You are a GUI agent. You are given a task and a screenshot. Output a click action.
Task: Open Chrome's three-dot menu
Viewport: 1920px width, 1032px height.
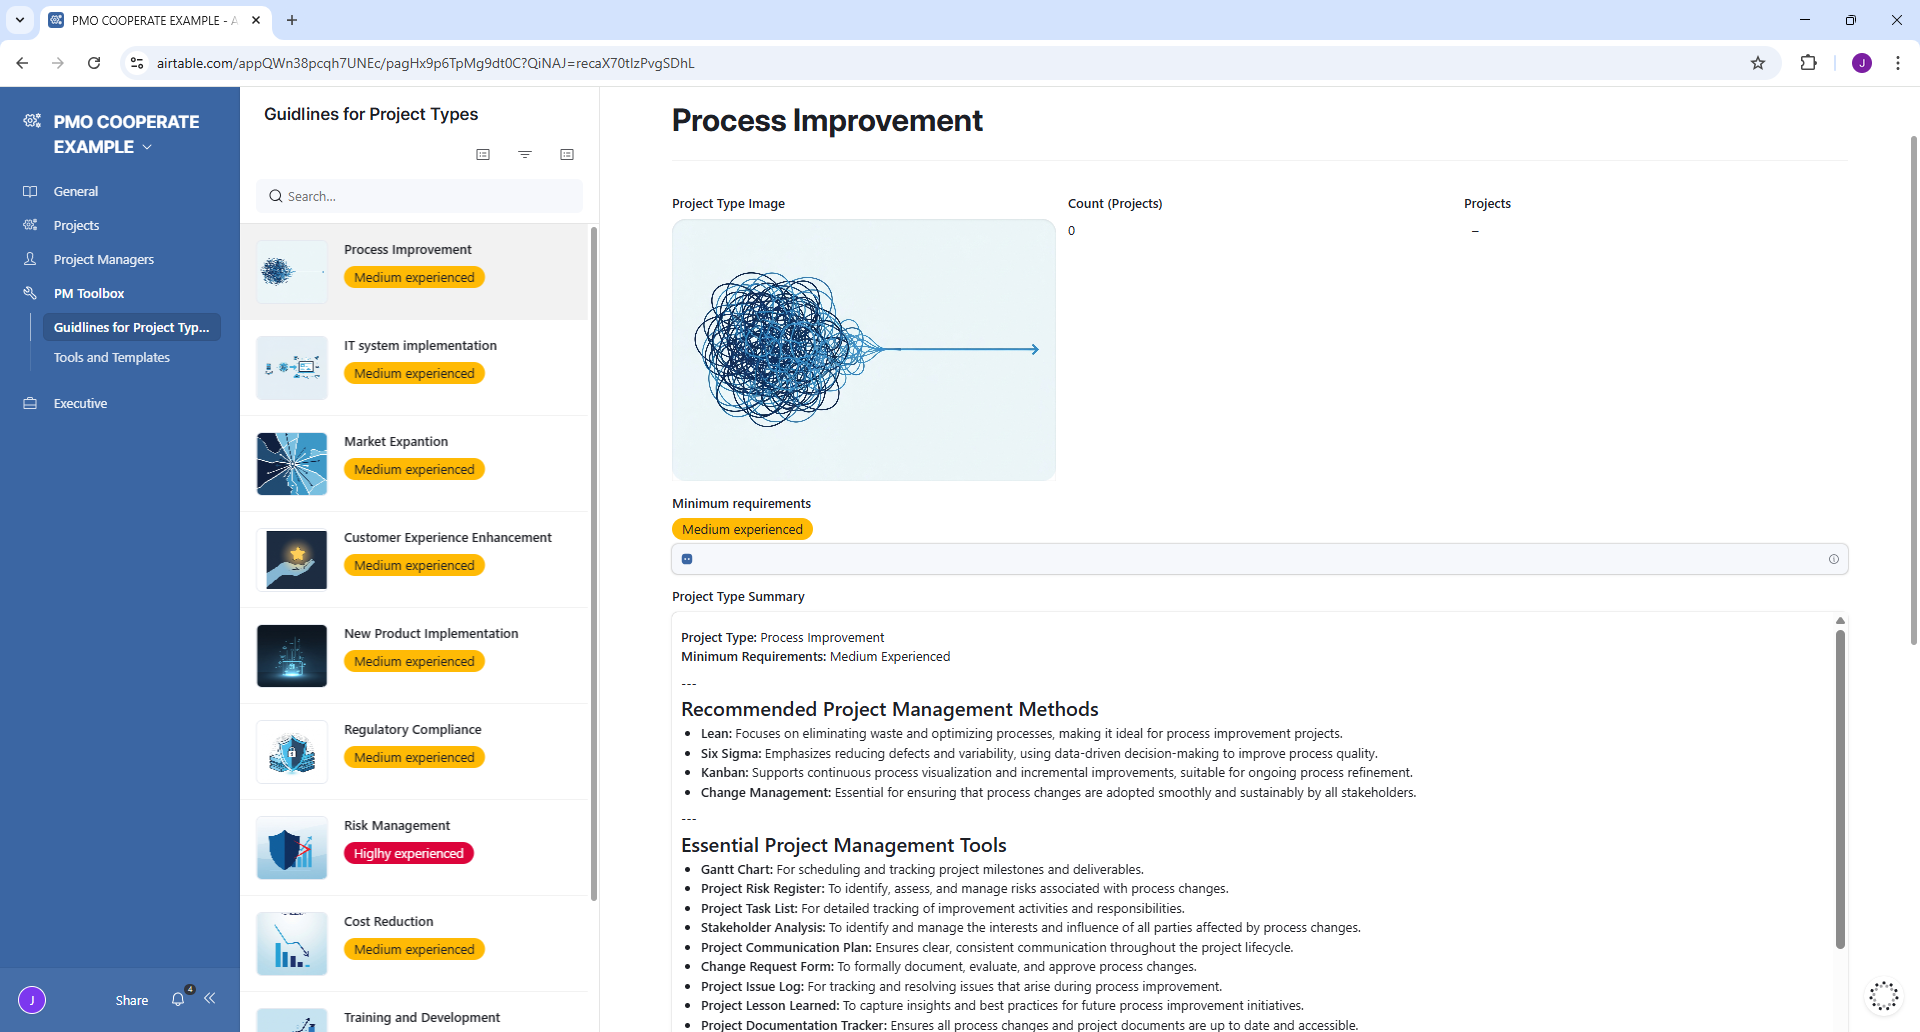coord(1897,63)
